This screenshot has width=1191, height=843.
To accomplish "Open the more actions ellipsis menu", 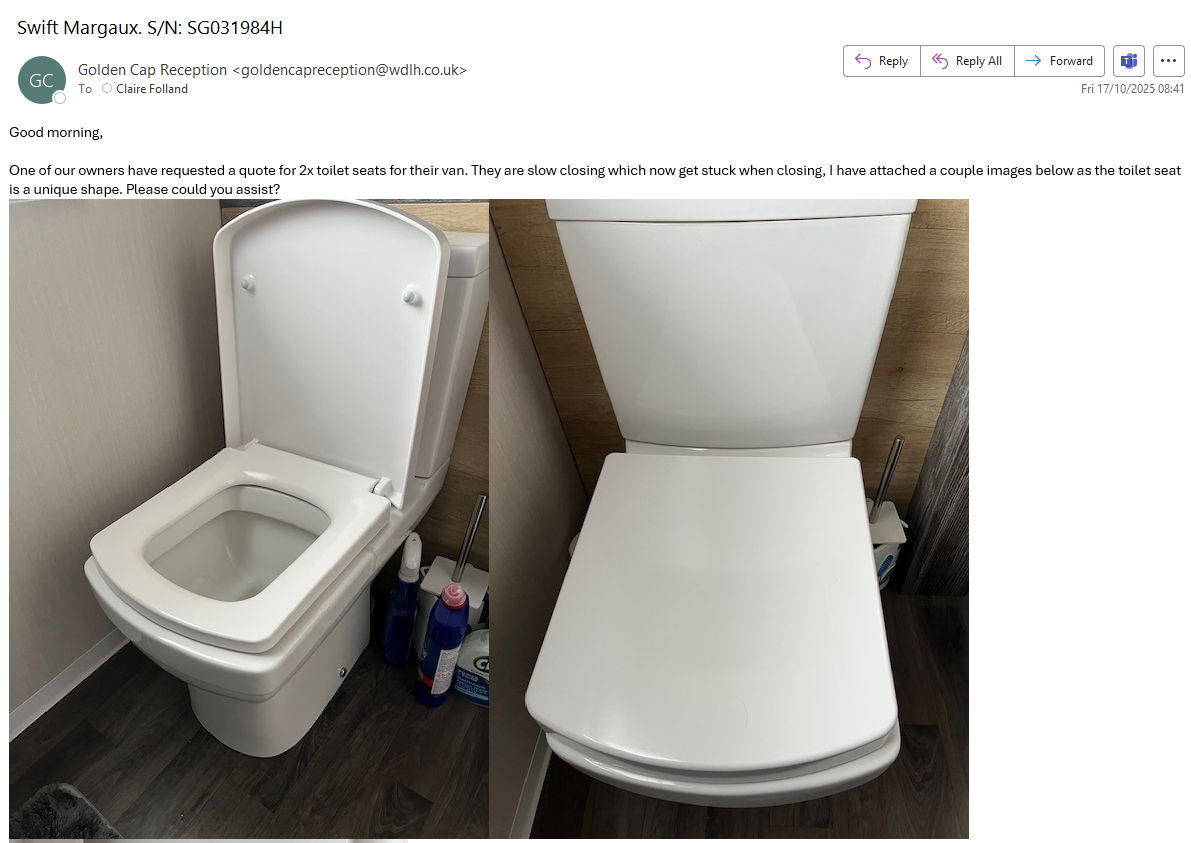I will pyautogui.click(x=1168, y=61).
